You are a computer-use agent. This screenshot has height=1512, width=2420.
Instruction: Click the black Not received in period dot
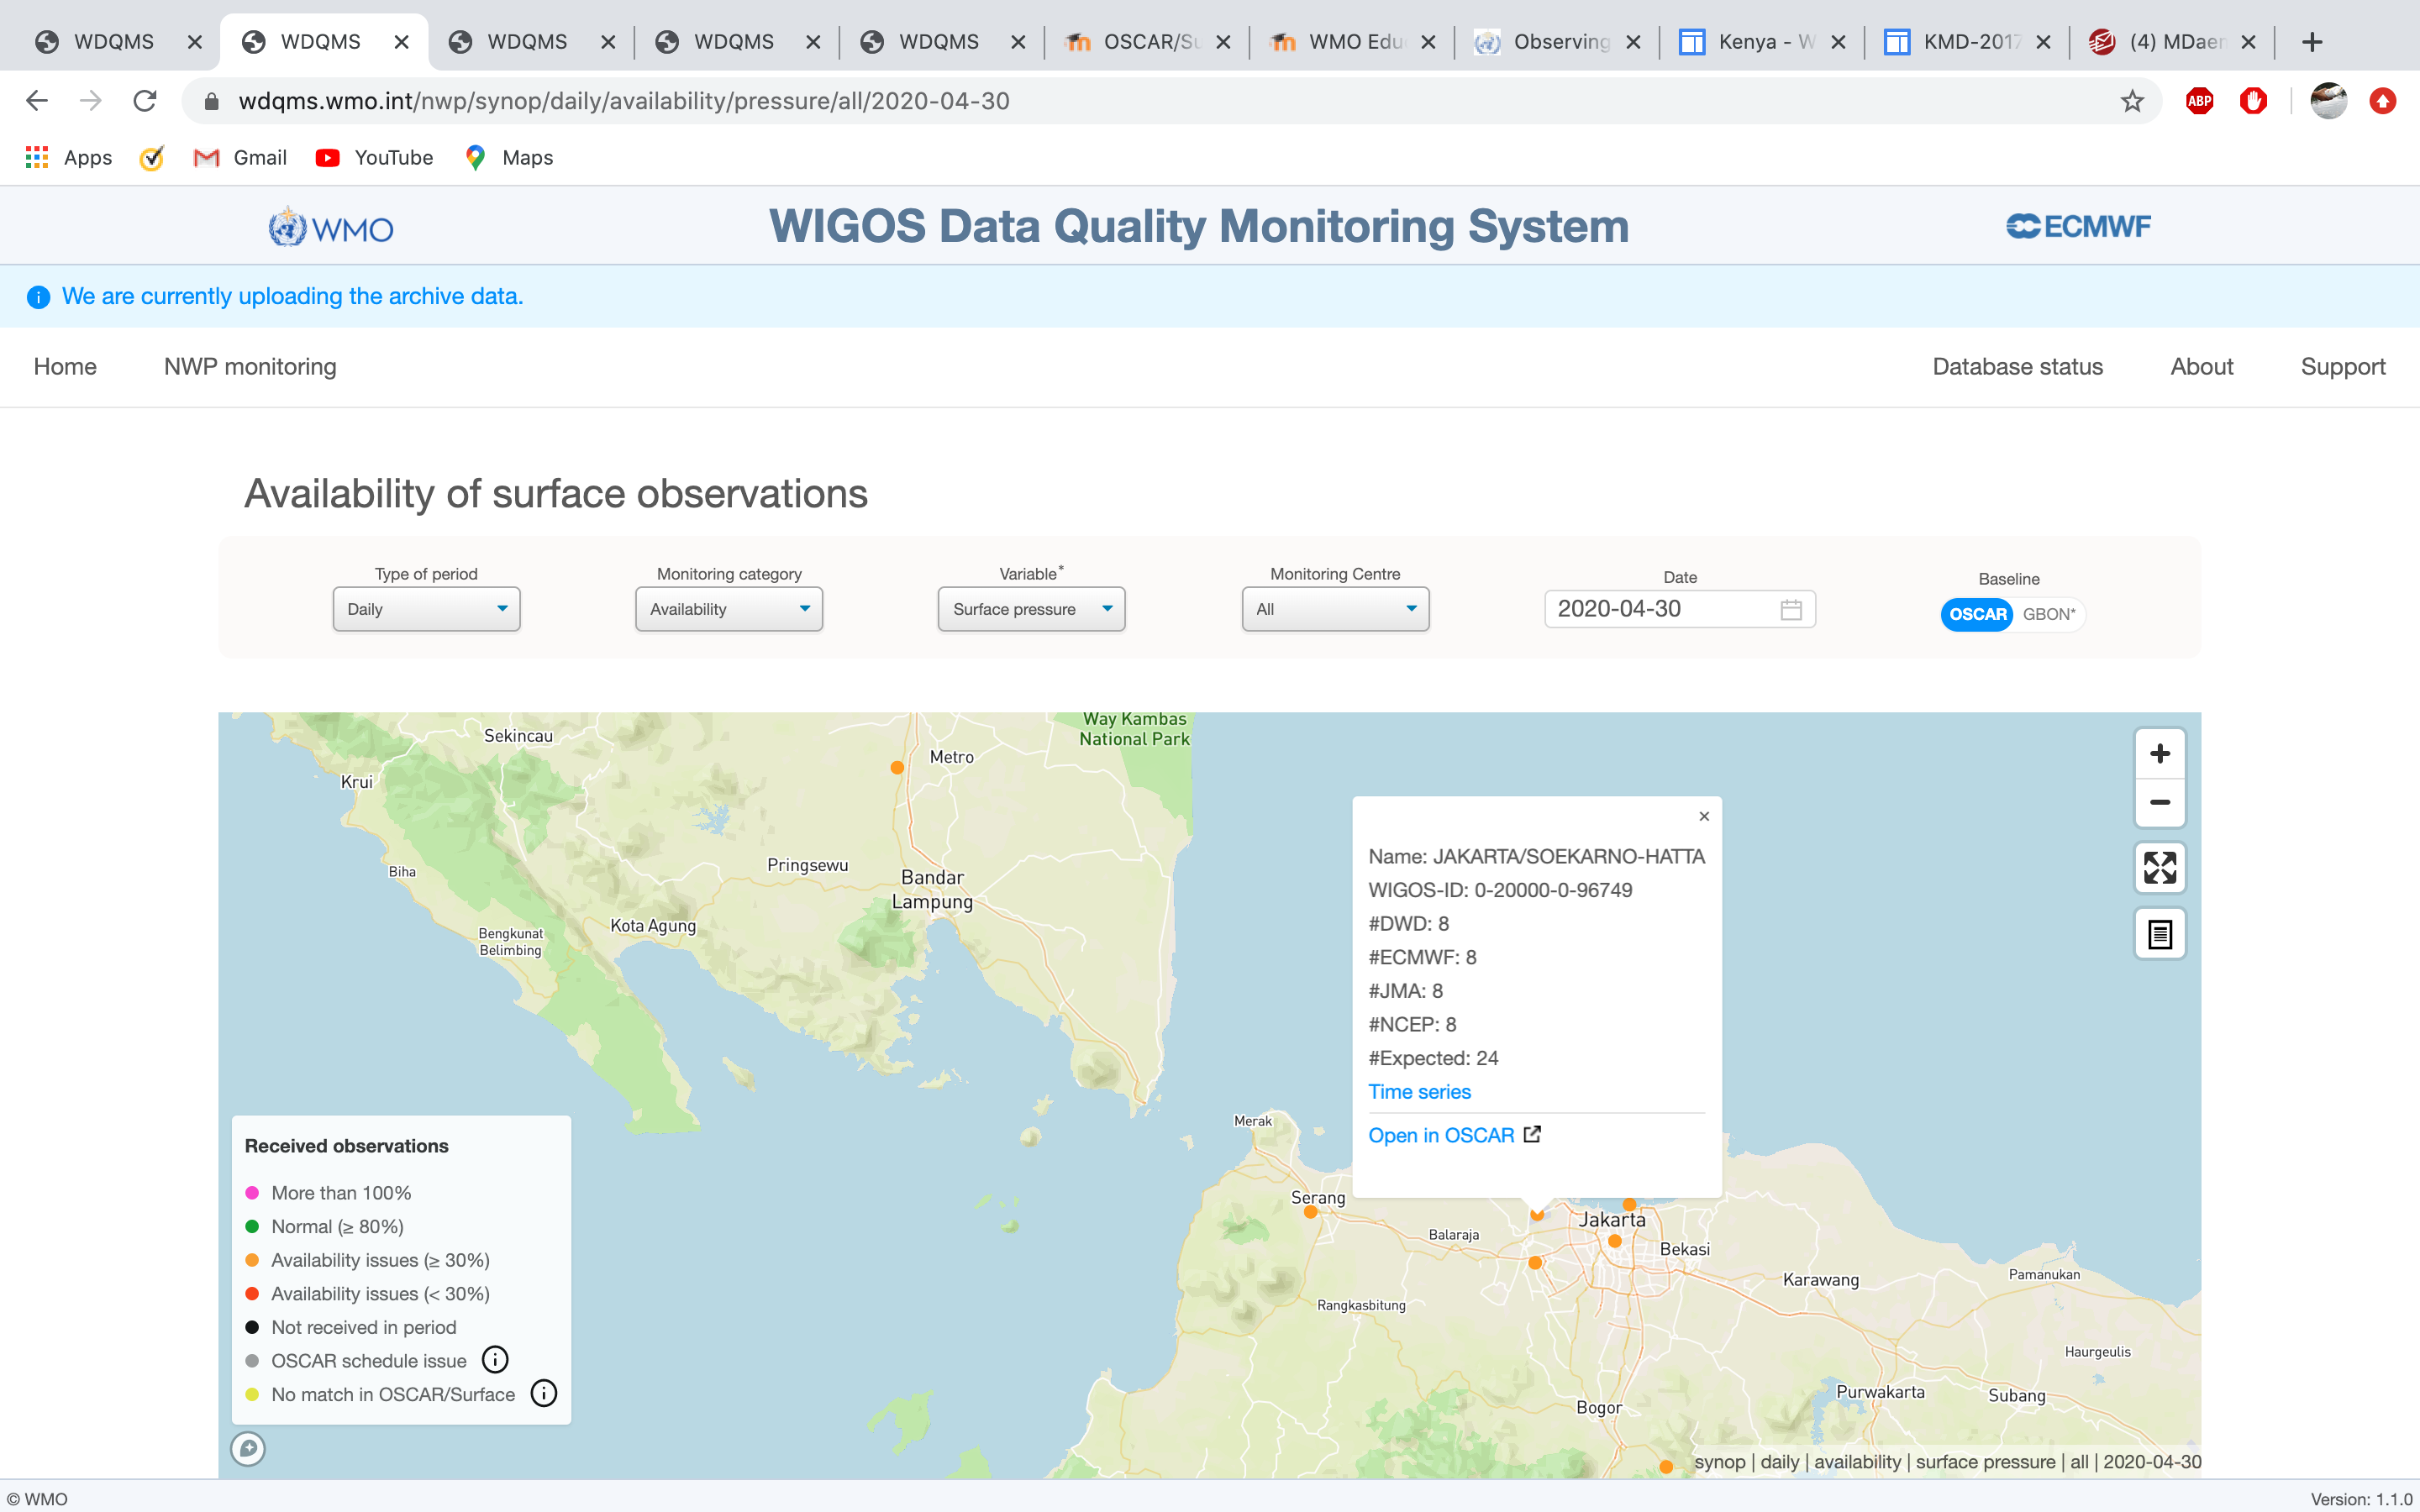(252, 1327)
